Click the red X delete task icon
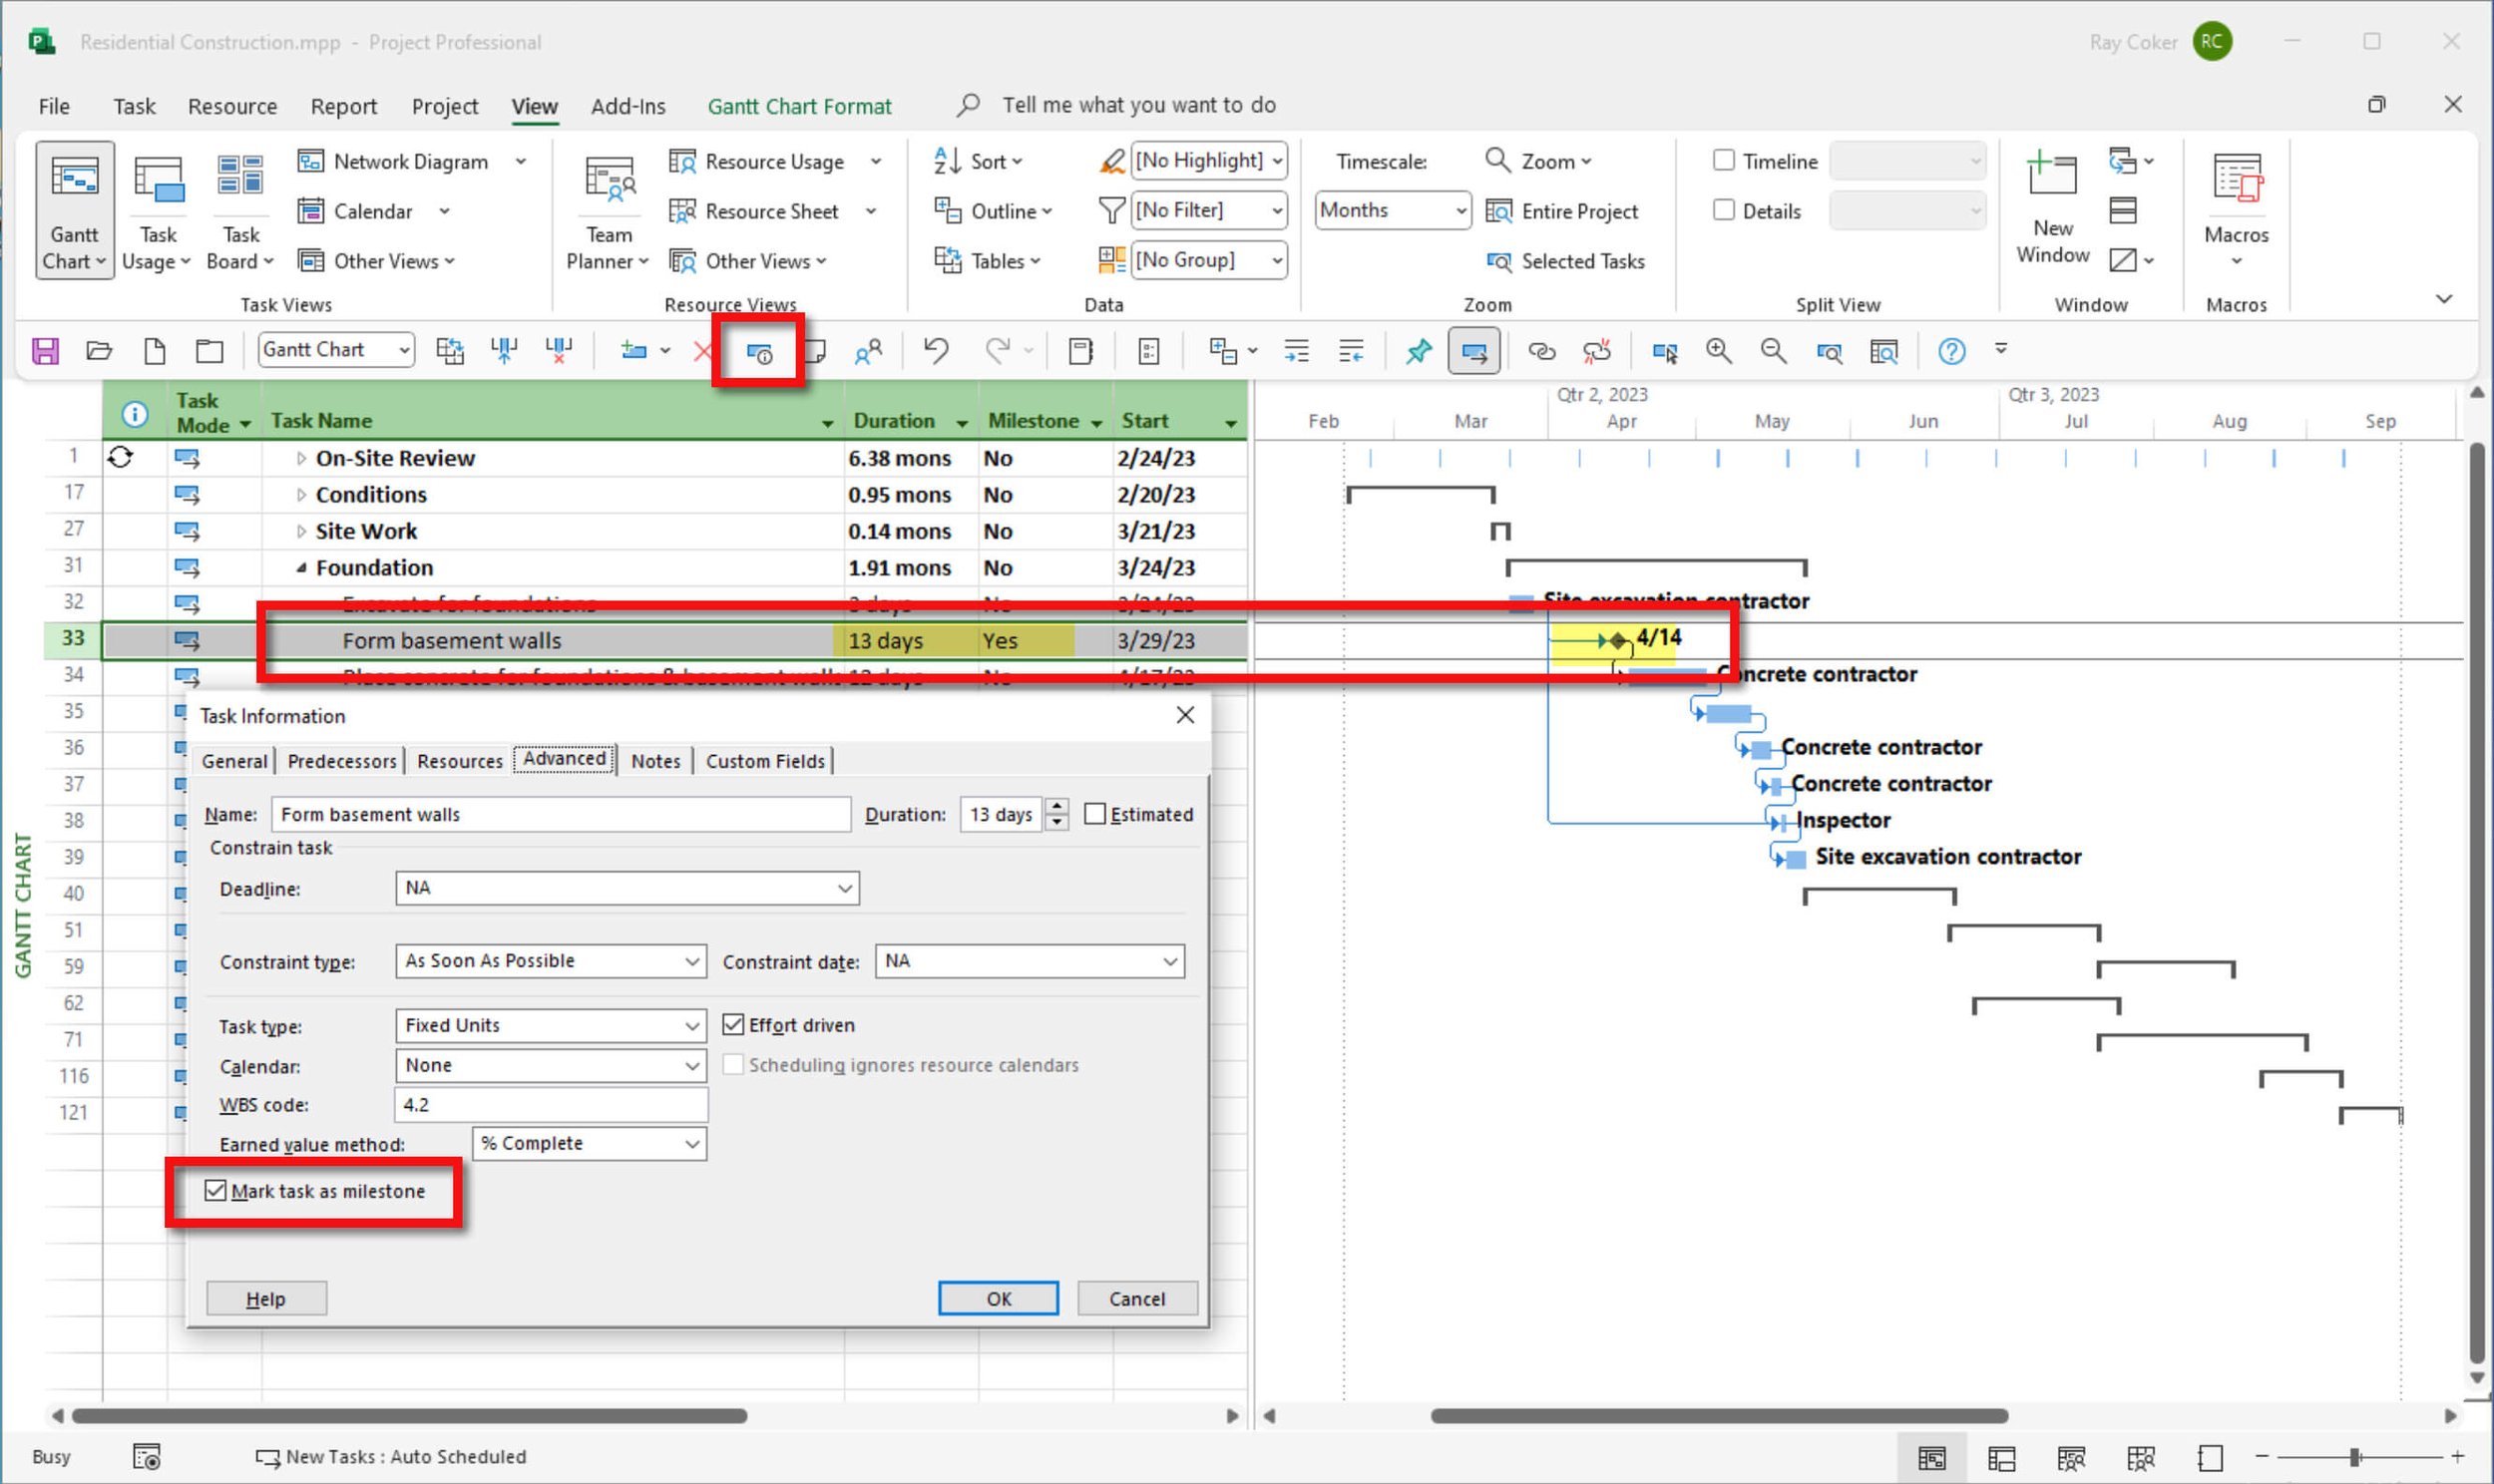The image size is (2494, 1484). (x=702, y=351)
